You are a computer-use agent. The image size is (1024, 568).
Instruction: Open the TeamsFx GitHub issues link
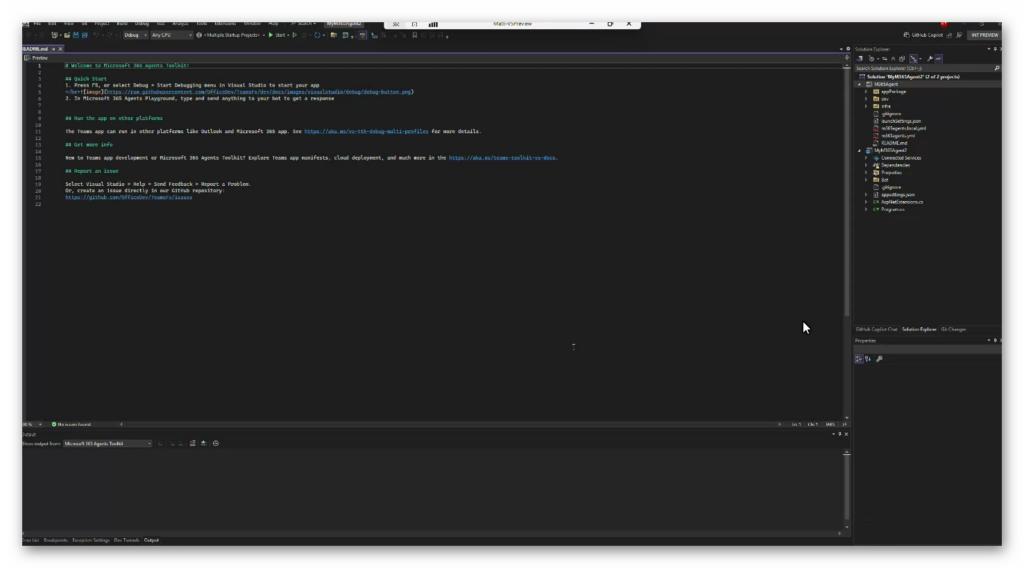coord(129,197)
